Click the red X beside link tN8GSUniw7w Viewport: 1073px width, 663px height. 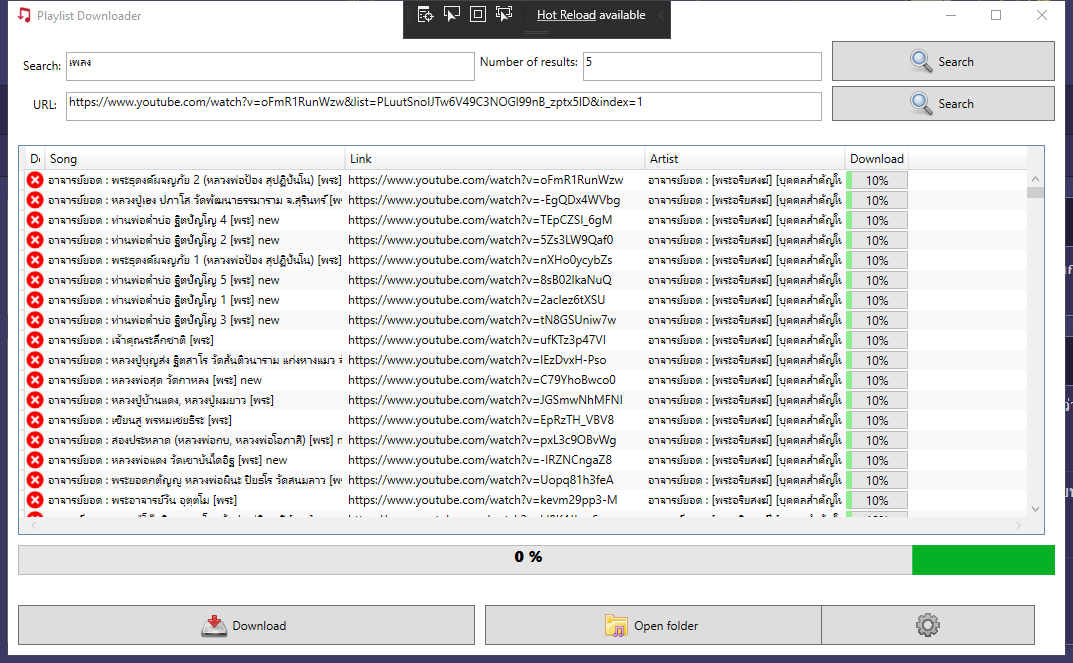pos(35,320)
